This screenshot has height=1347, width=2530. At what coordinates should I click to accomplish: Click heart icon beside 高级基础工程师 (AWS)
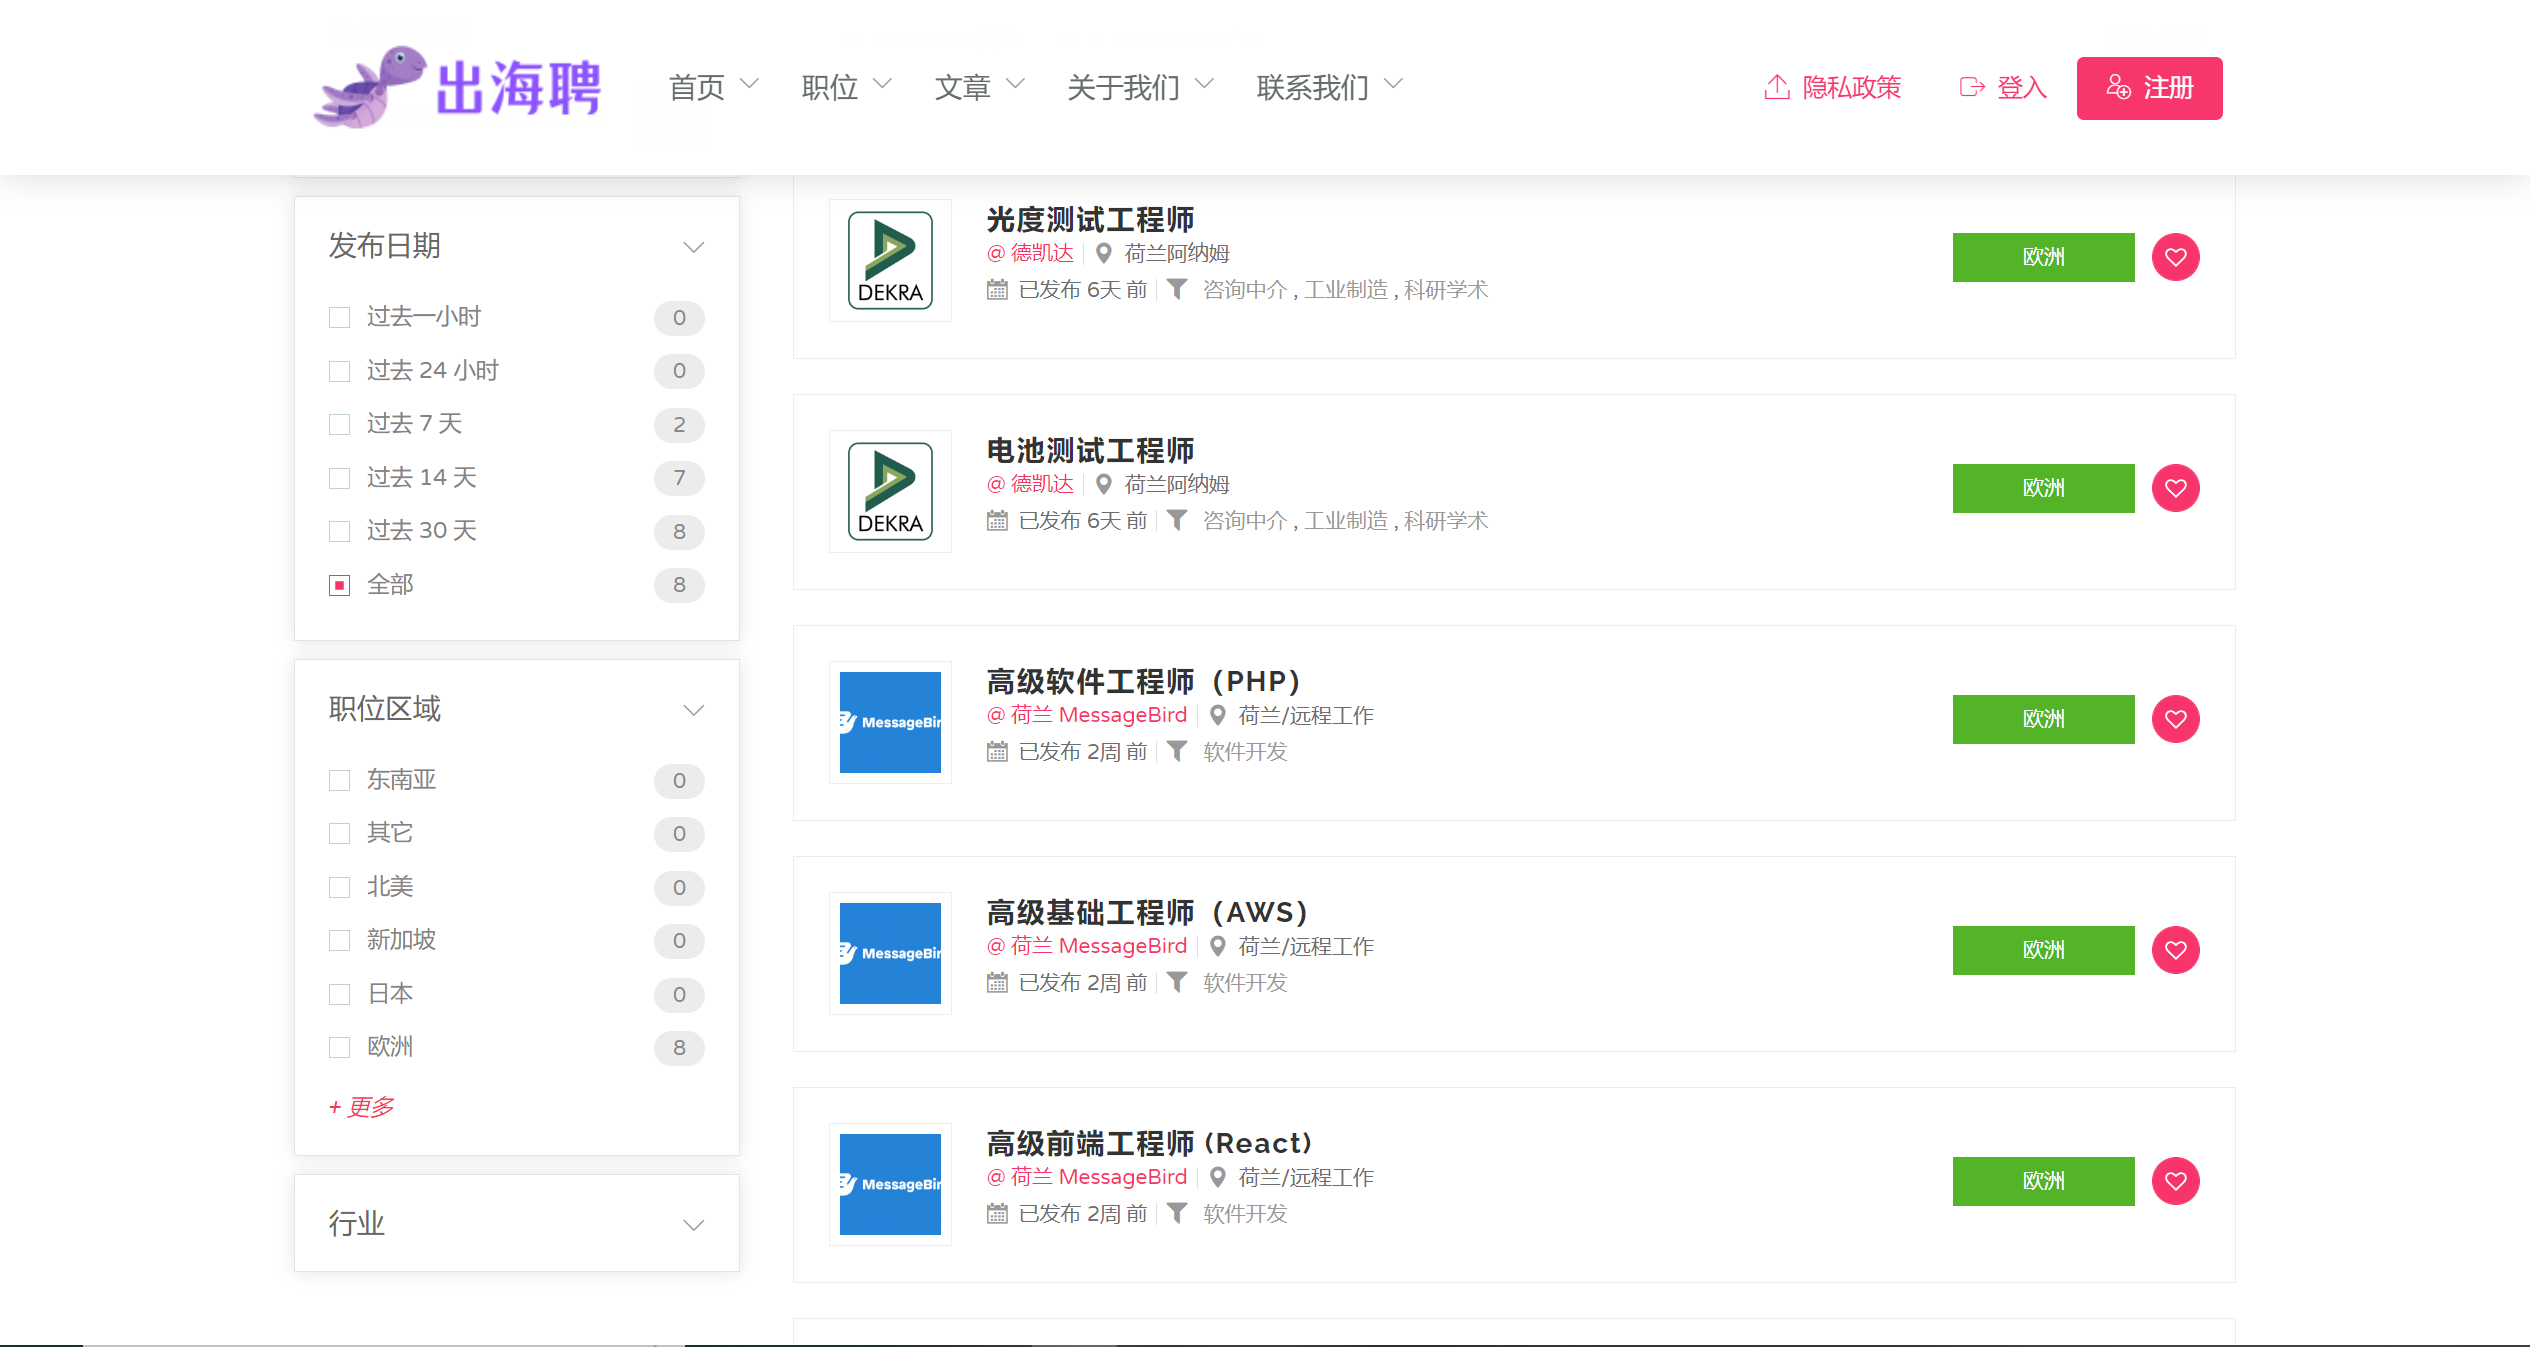coord(2175,950)
